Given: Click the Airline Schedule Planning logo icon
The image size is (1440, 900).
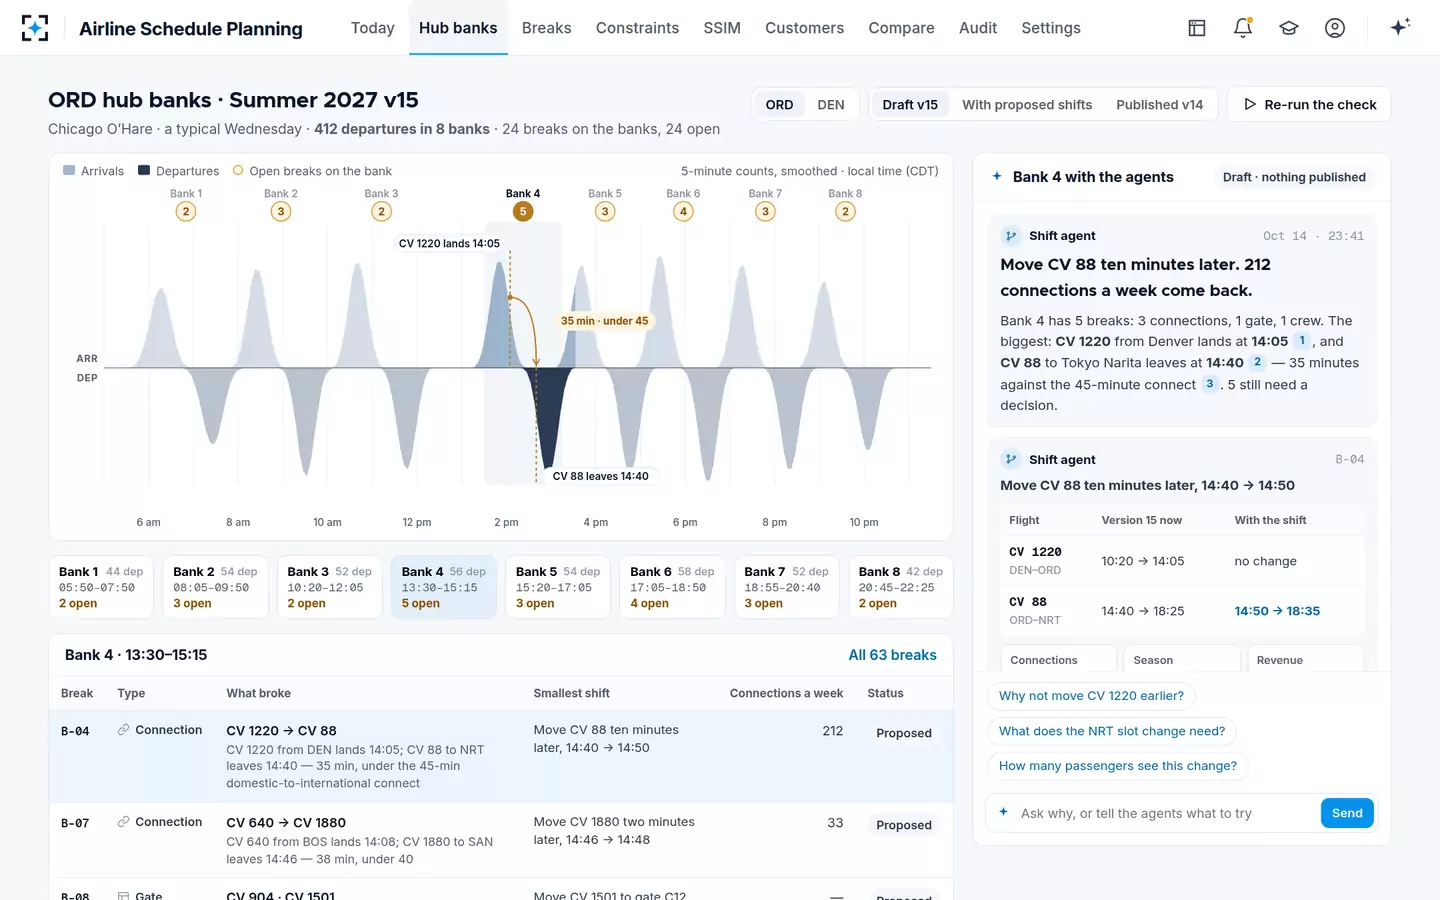Looking at the screenshot, I should point(35,28).
